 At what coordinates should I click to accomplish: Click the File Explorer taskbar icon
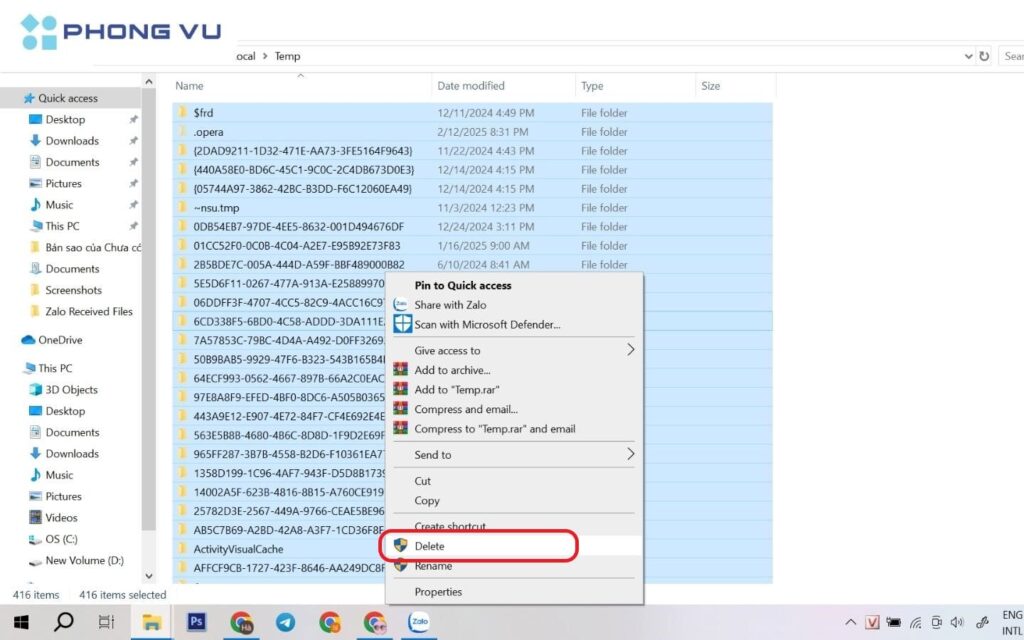tap(152, 622)
